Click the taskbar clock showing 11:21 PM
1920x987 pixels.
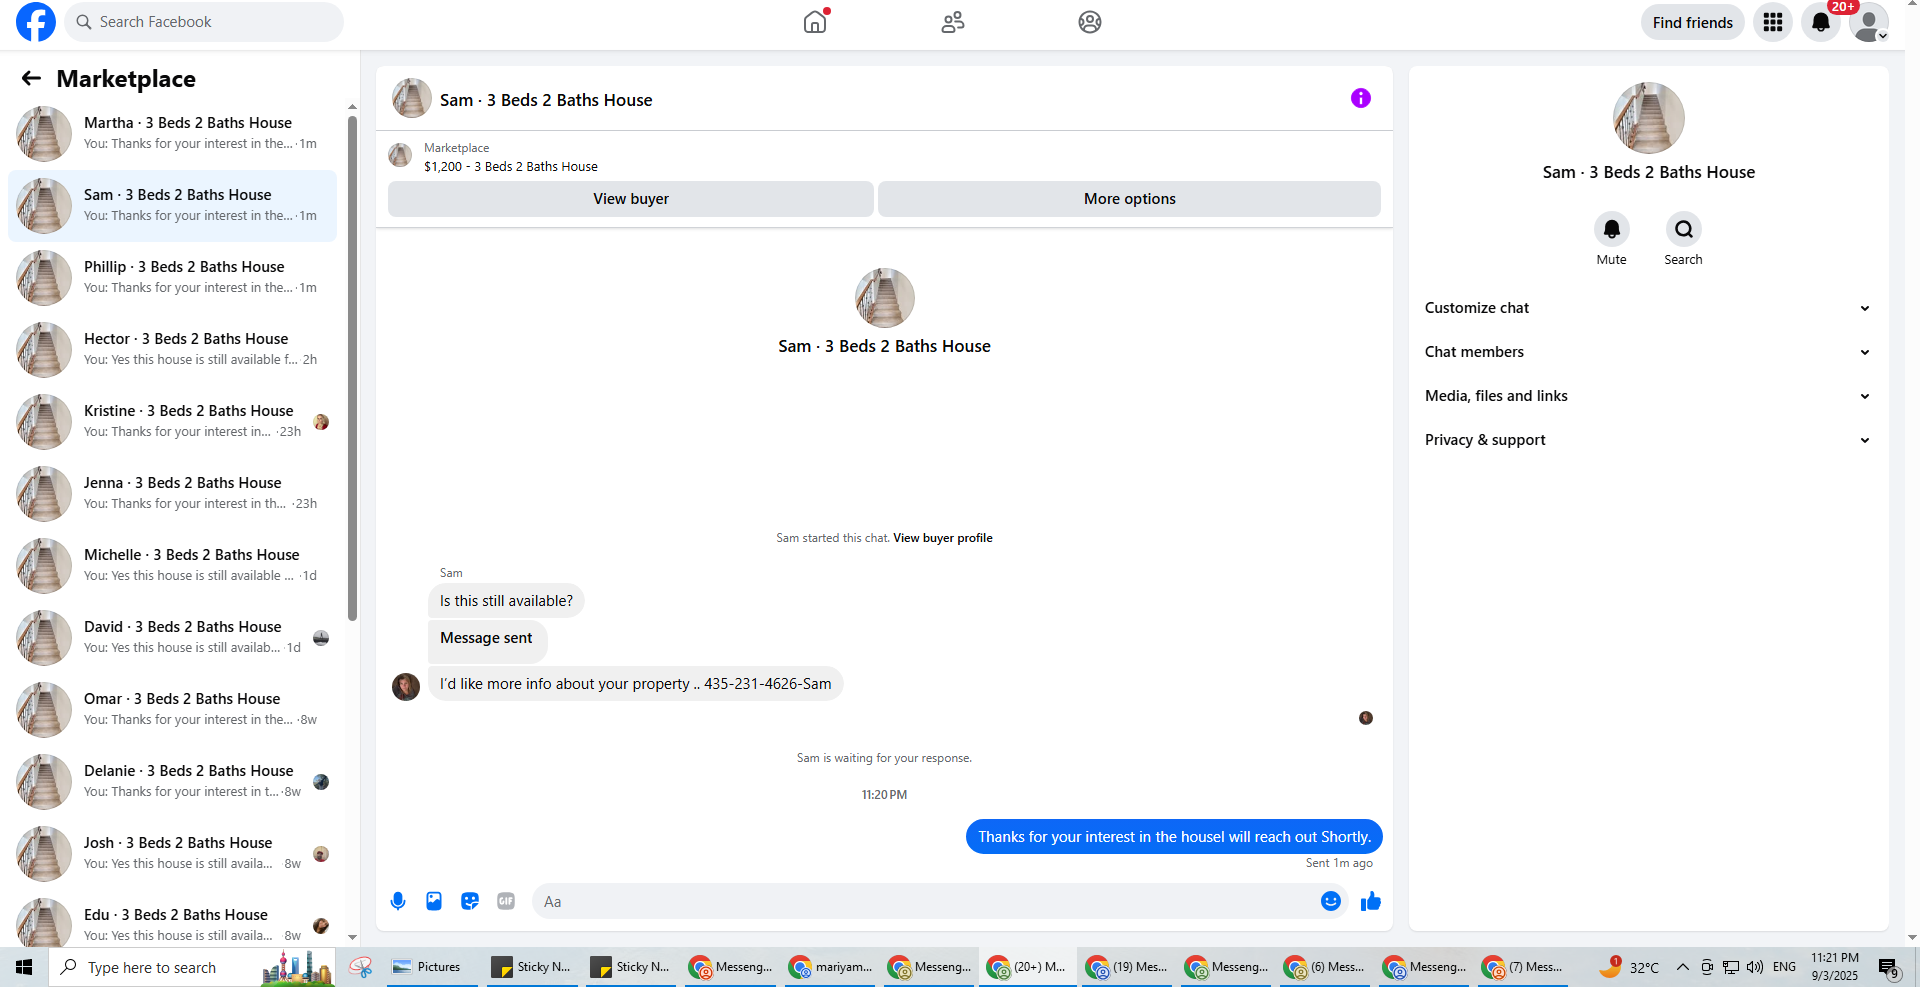click(1835, 967)
